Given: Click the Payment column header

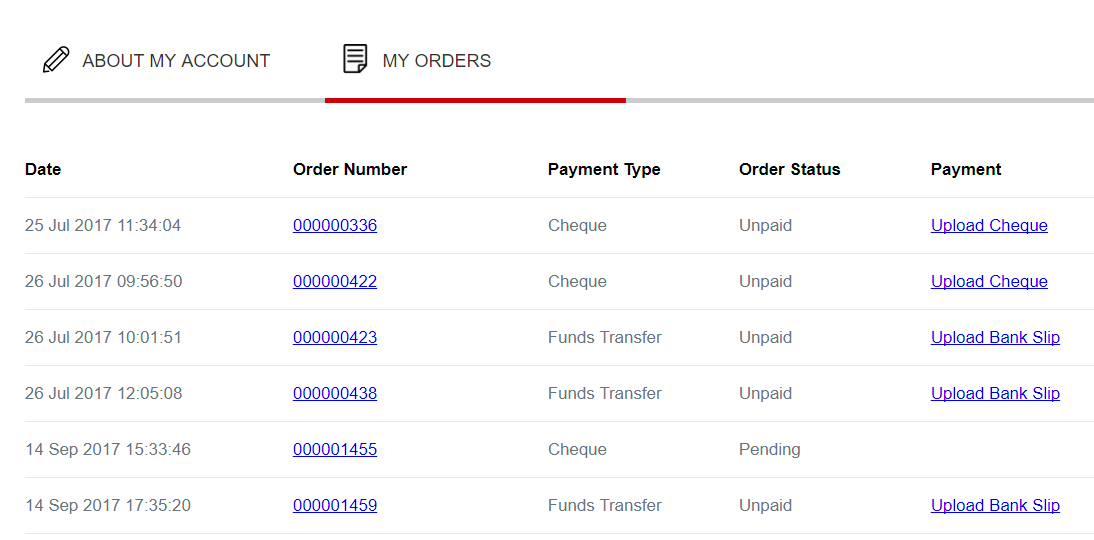Looking at the screenshot, I should click(966, 169).
